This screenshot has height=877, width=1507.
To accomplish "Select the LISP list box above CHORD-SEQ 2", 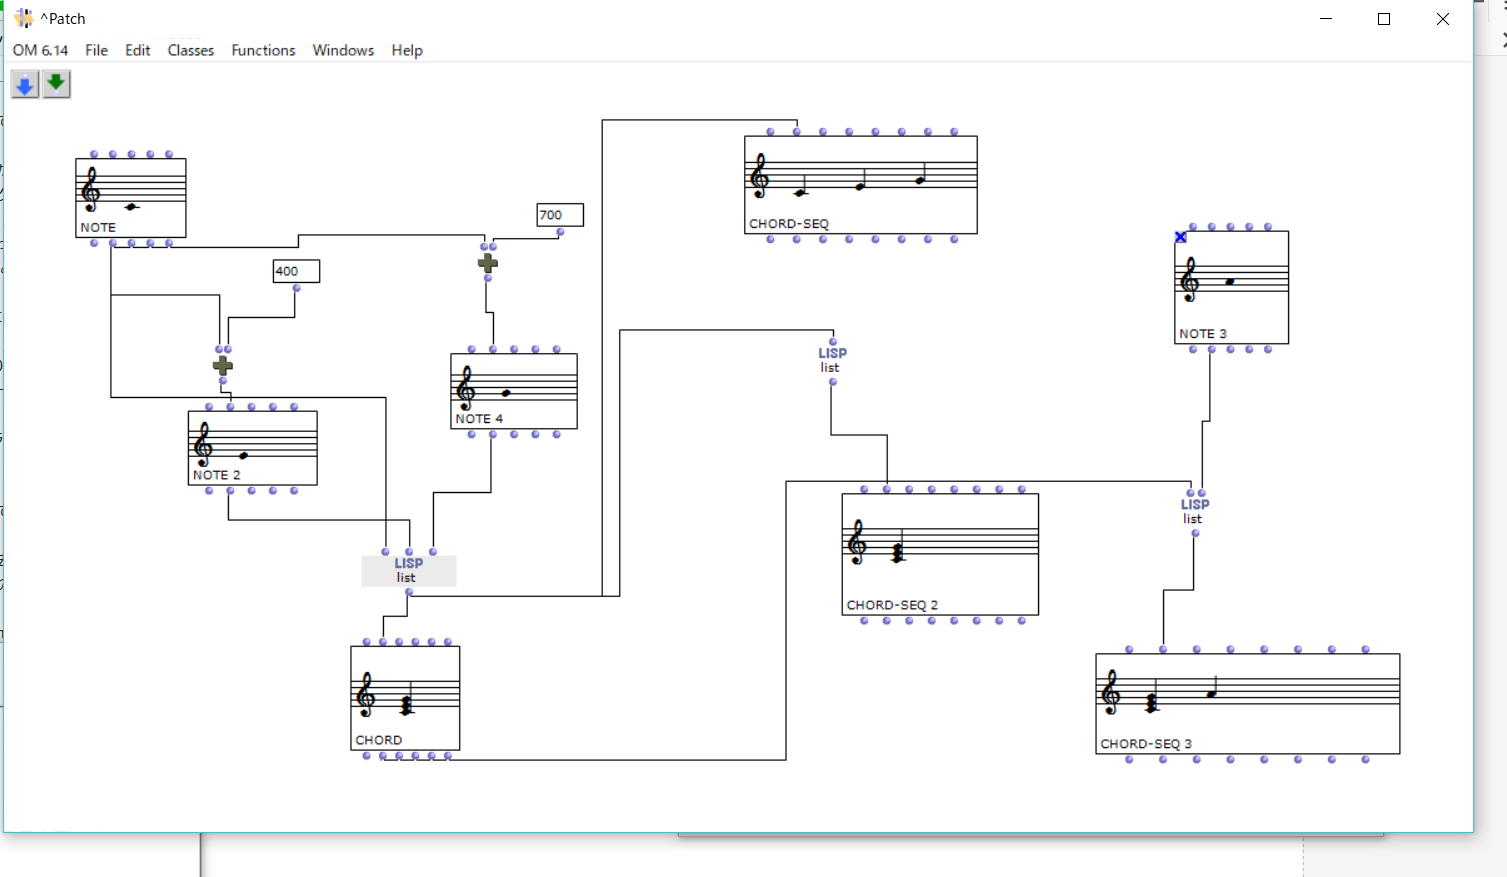I will tap(832, 360).
